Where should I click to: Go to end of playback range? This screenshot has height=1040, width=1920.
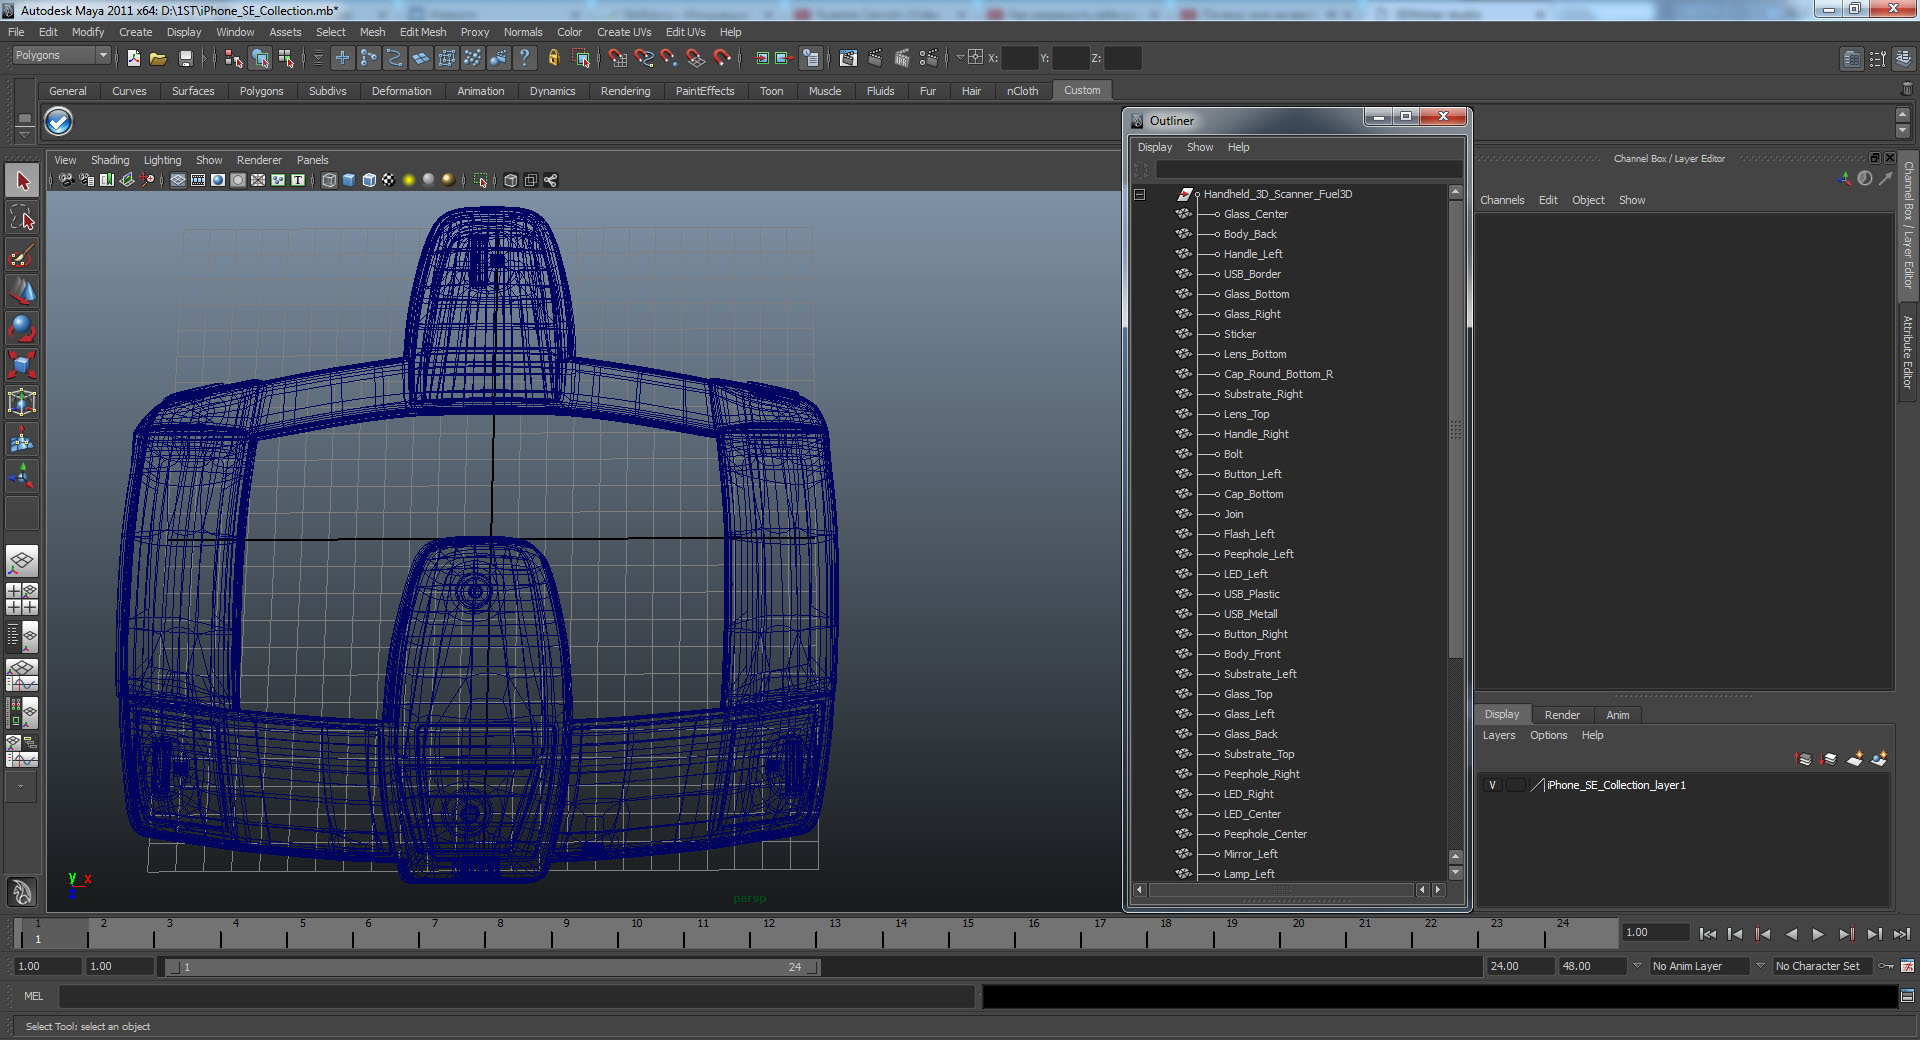pos(1902,934)
